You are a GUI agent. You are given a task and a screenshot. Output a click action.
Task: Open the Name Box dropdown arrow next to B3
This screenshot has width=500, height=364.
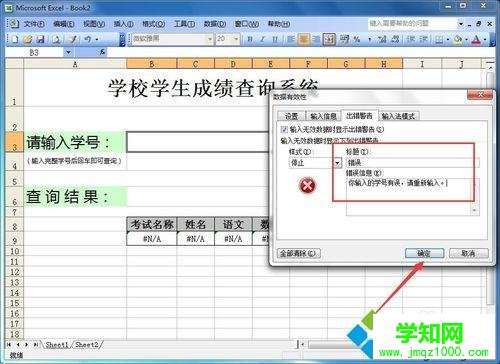coord(68,52)
